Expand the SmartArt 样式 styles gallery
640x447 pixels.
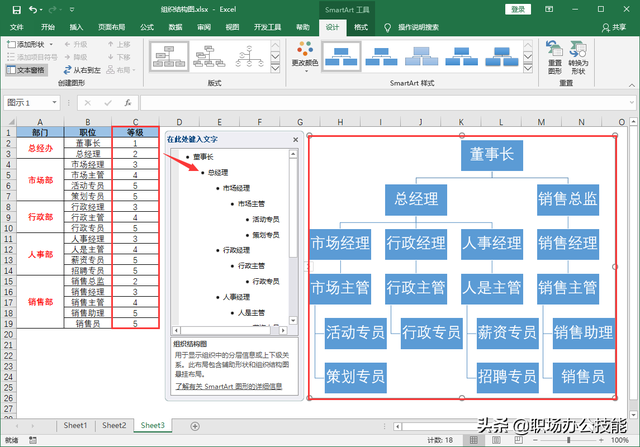coord(528,68)
